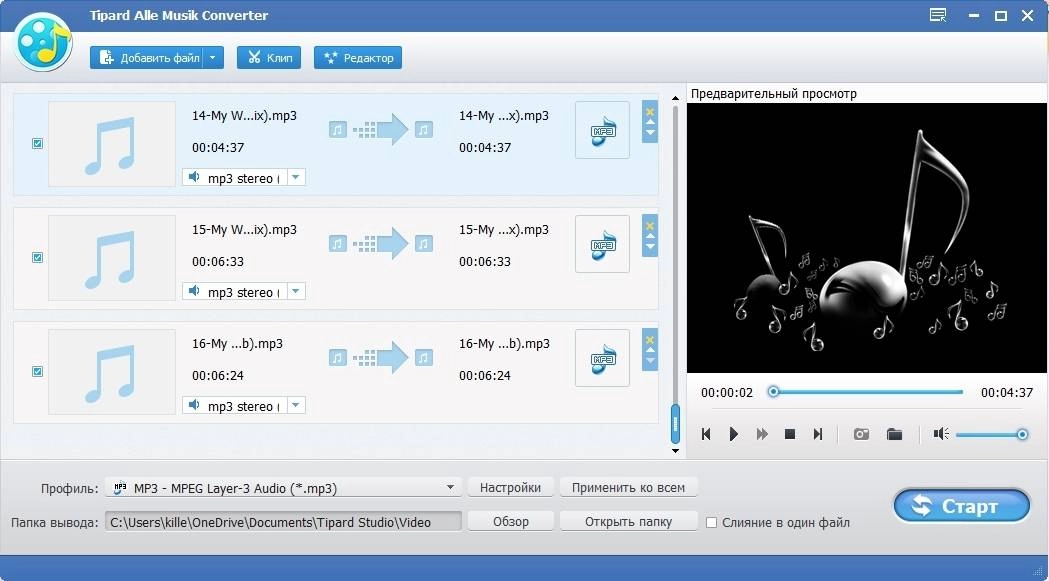1049x581 pixels.
Task: Remove 14-My file with the X icon
Action: pos(650,112)
